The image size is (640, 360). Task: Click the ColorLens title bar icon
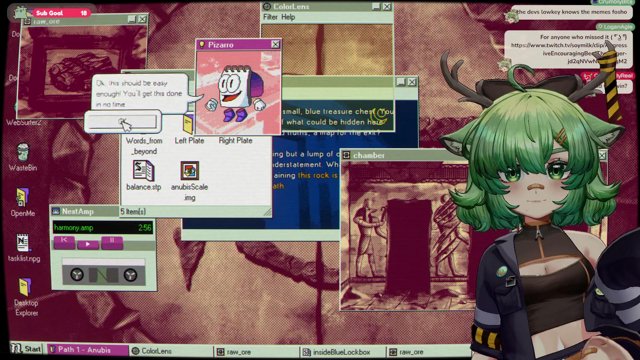(x=267, y=6)
